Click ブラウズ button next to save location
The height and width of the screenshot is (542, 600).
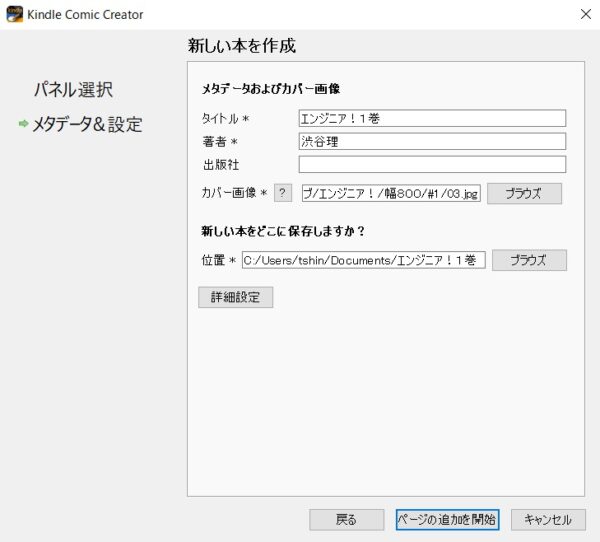[x=529, y=260]
